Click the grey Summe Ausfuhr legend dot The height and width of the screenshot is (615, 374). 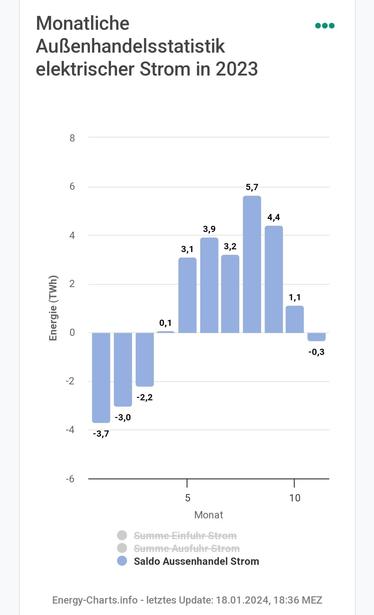pos(122,548)
